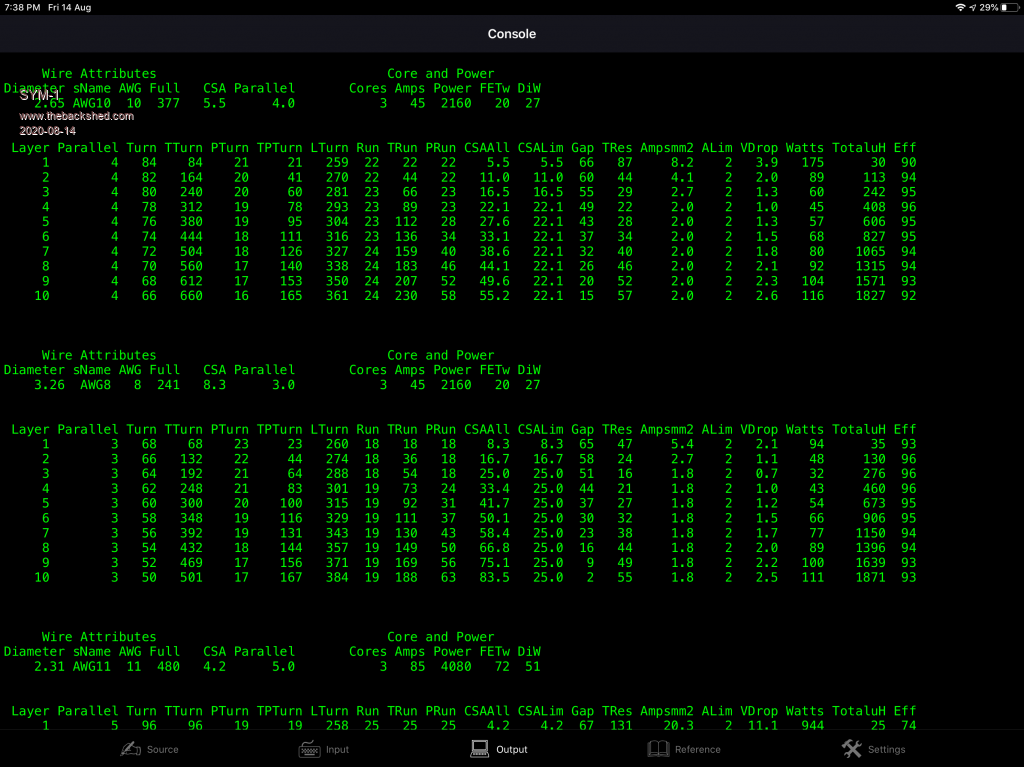The image size is (1024, 767).
Task: Select the Output tab label
Action: (512, 749)
